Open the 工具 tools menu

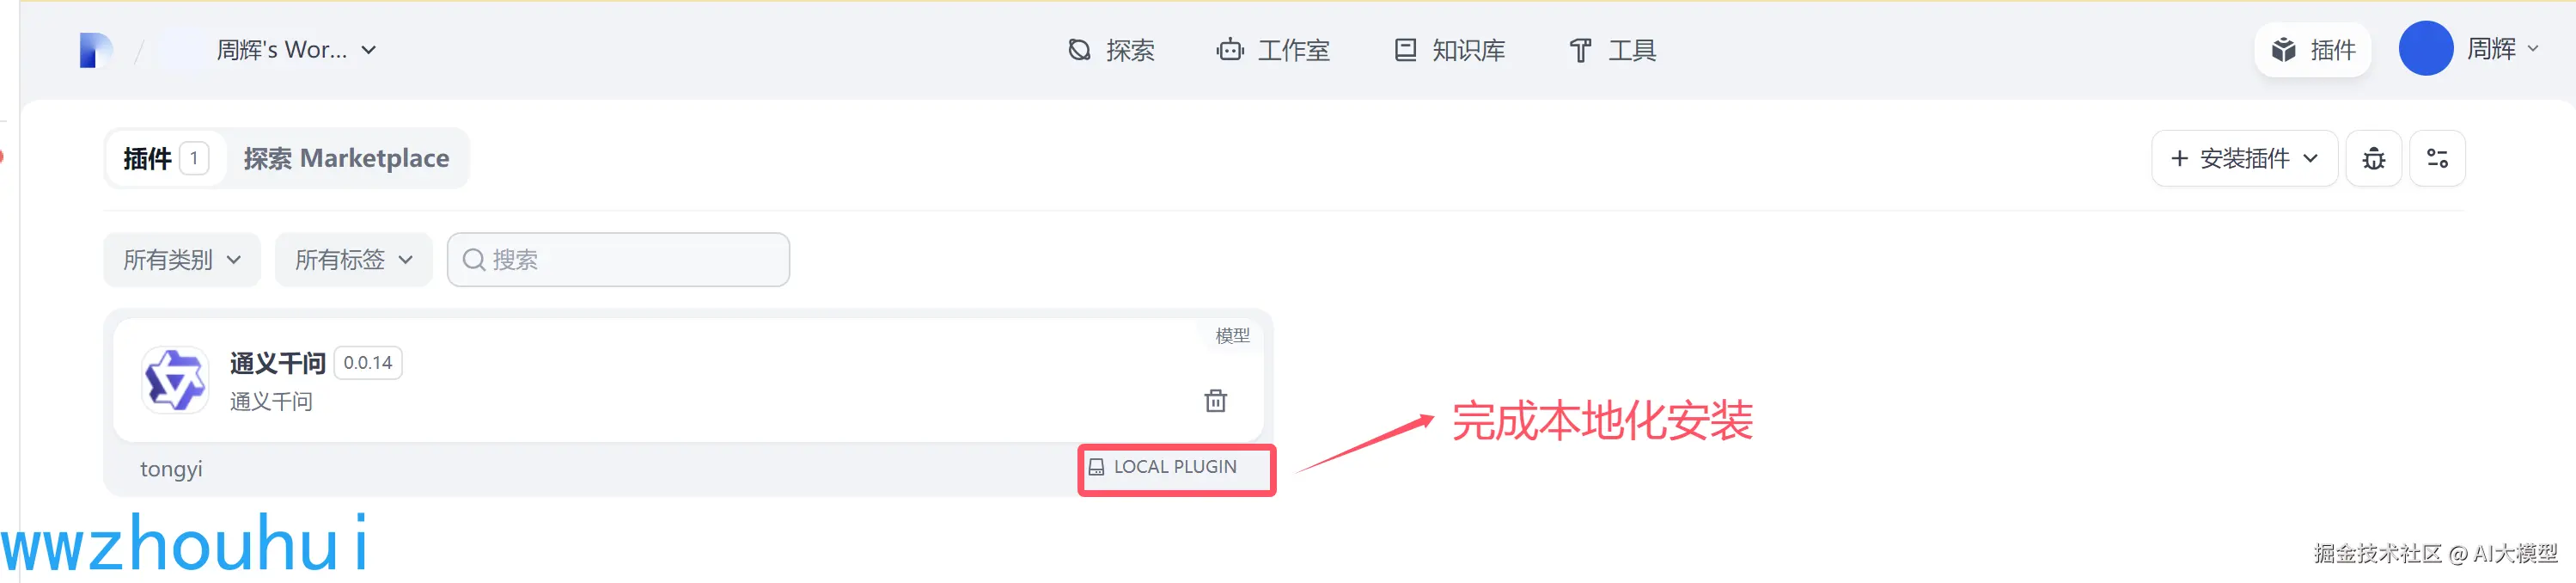1612,50
